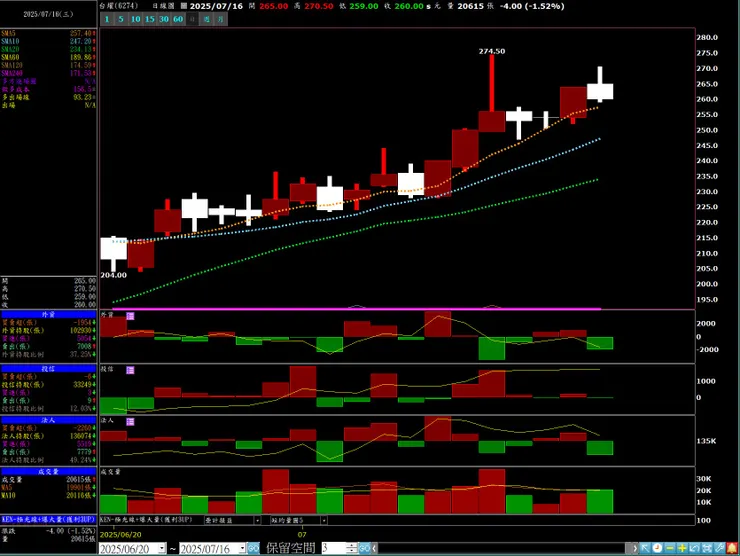Open the end date 2025/07/16 dropdown arrow
Image resolution: width=740 pixels, height=556 pixels.
point(242,548)
